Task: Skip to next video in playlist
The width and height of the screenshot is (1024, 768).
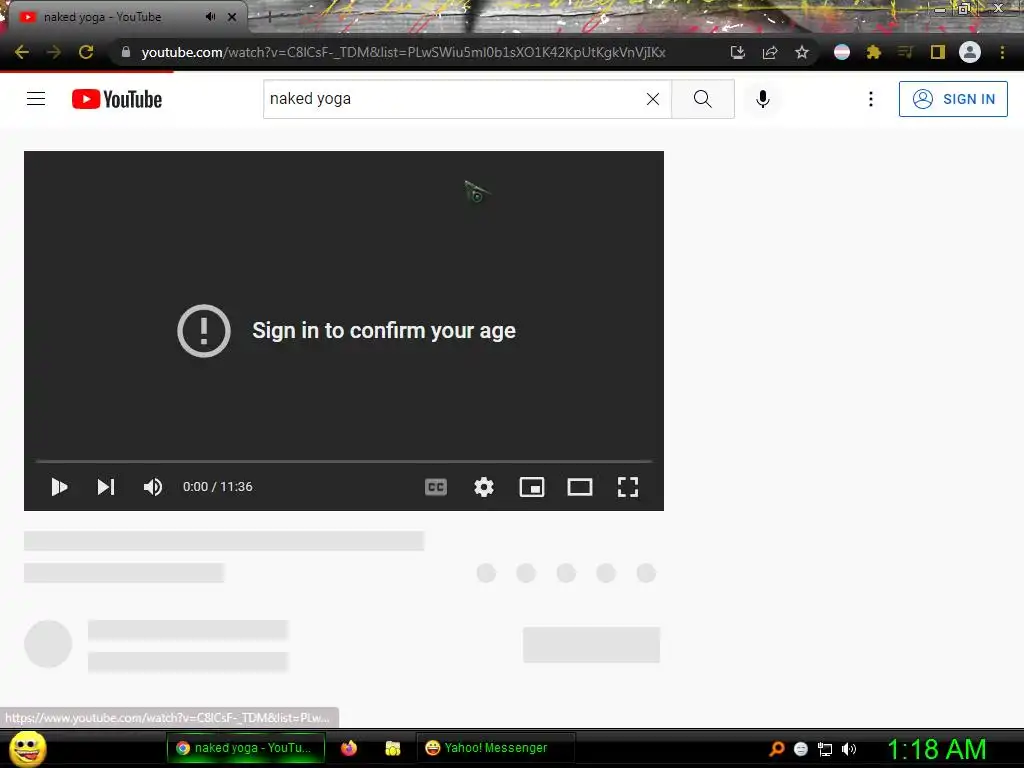Action: coord(106,487)
